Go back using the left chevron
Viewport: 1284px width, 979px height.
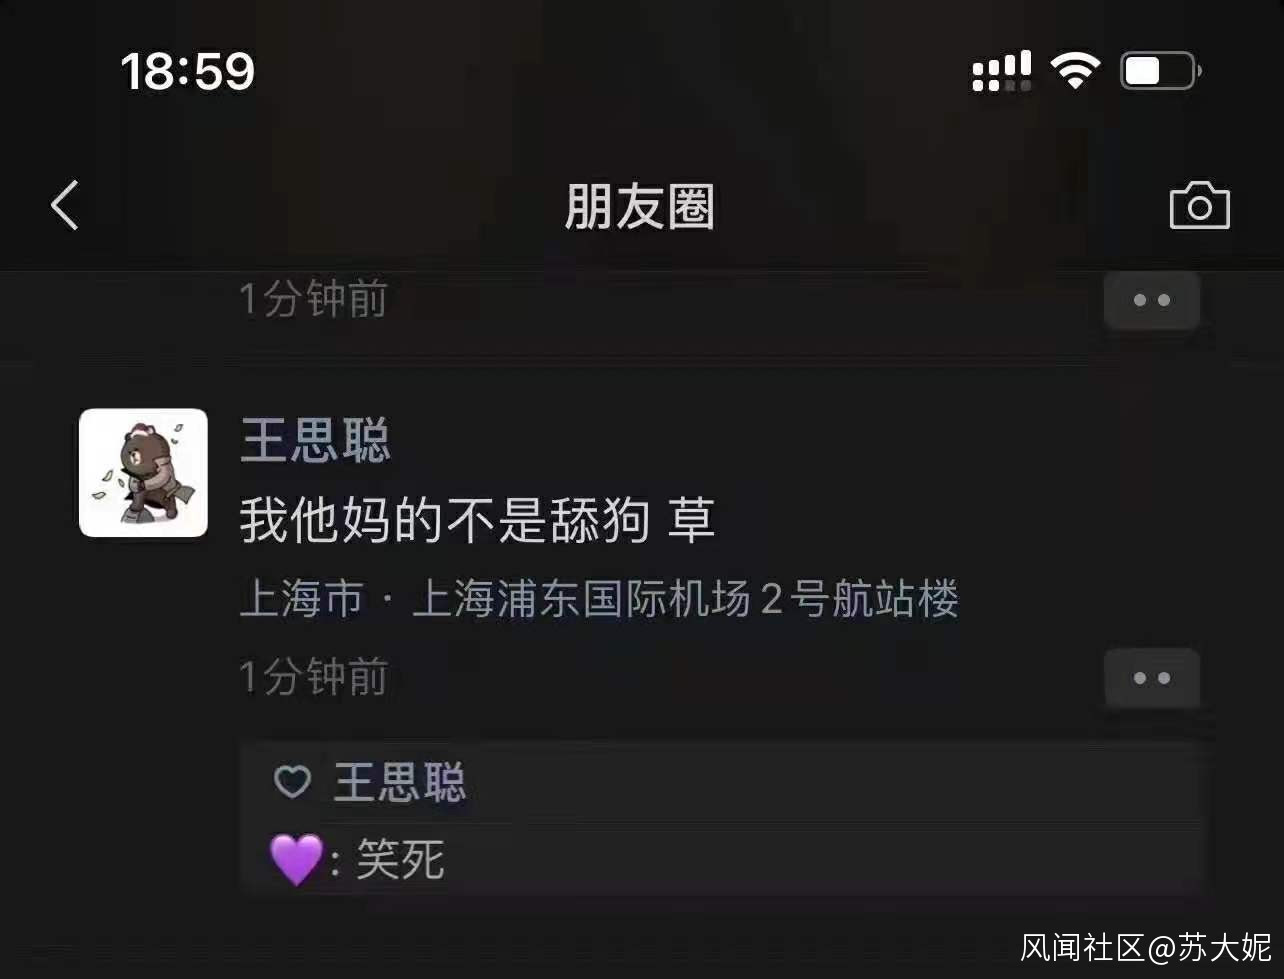pos(64,206)
